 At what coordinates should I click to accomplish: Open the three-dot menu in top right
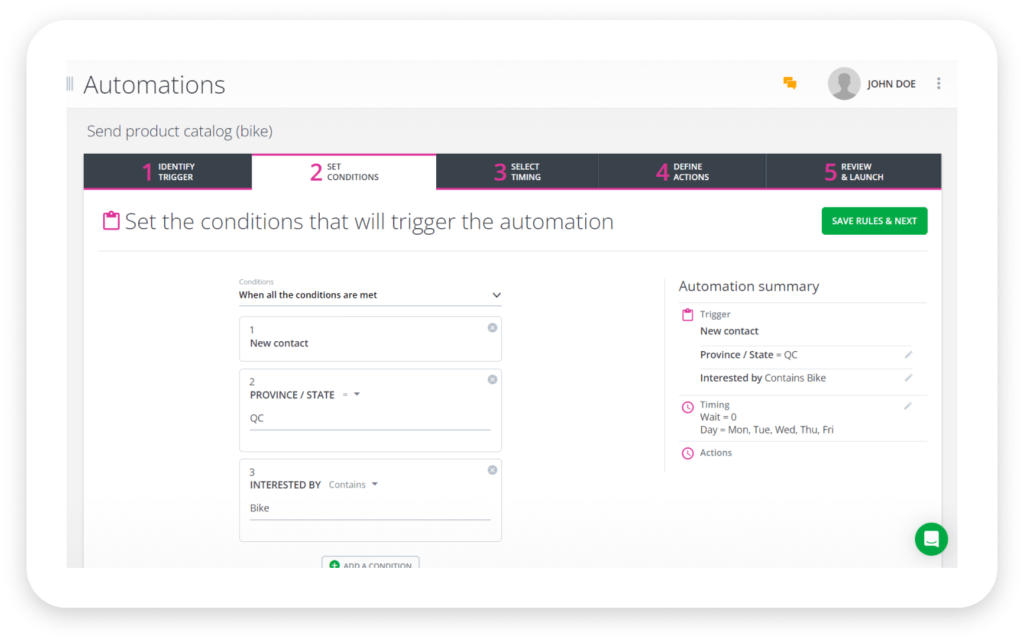click(938, 84)
